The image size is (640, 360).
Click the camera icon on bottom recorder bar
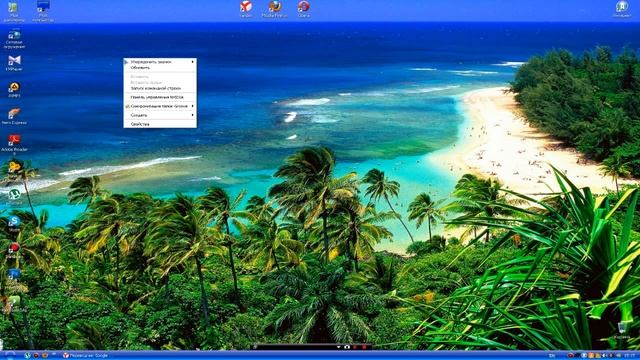pos(347,347)
